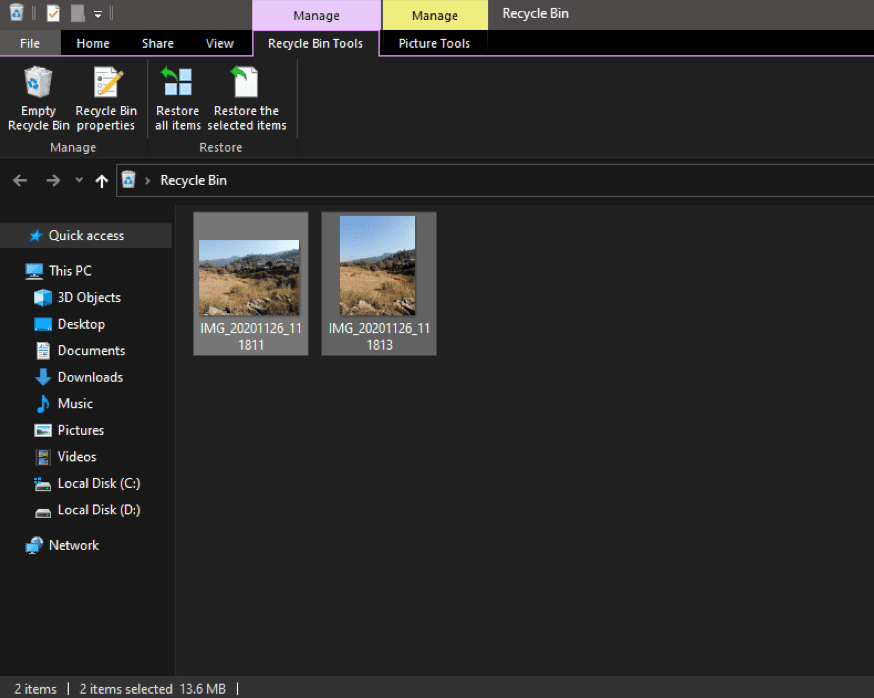This screenshot has height=698, width=874.
Task: Select IMG_20201126_111811 thumbnail
Action: 249,282
